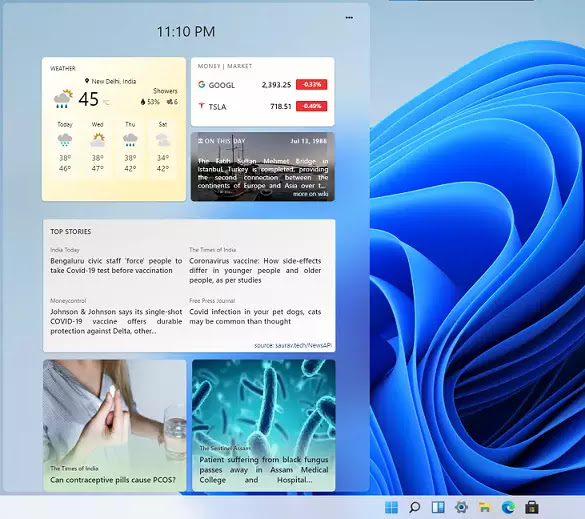The image size is (585, 519).
Task: Open Microsoft Edge from taskbar
Action: point(508,507)
